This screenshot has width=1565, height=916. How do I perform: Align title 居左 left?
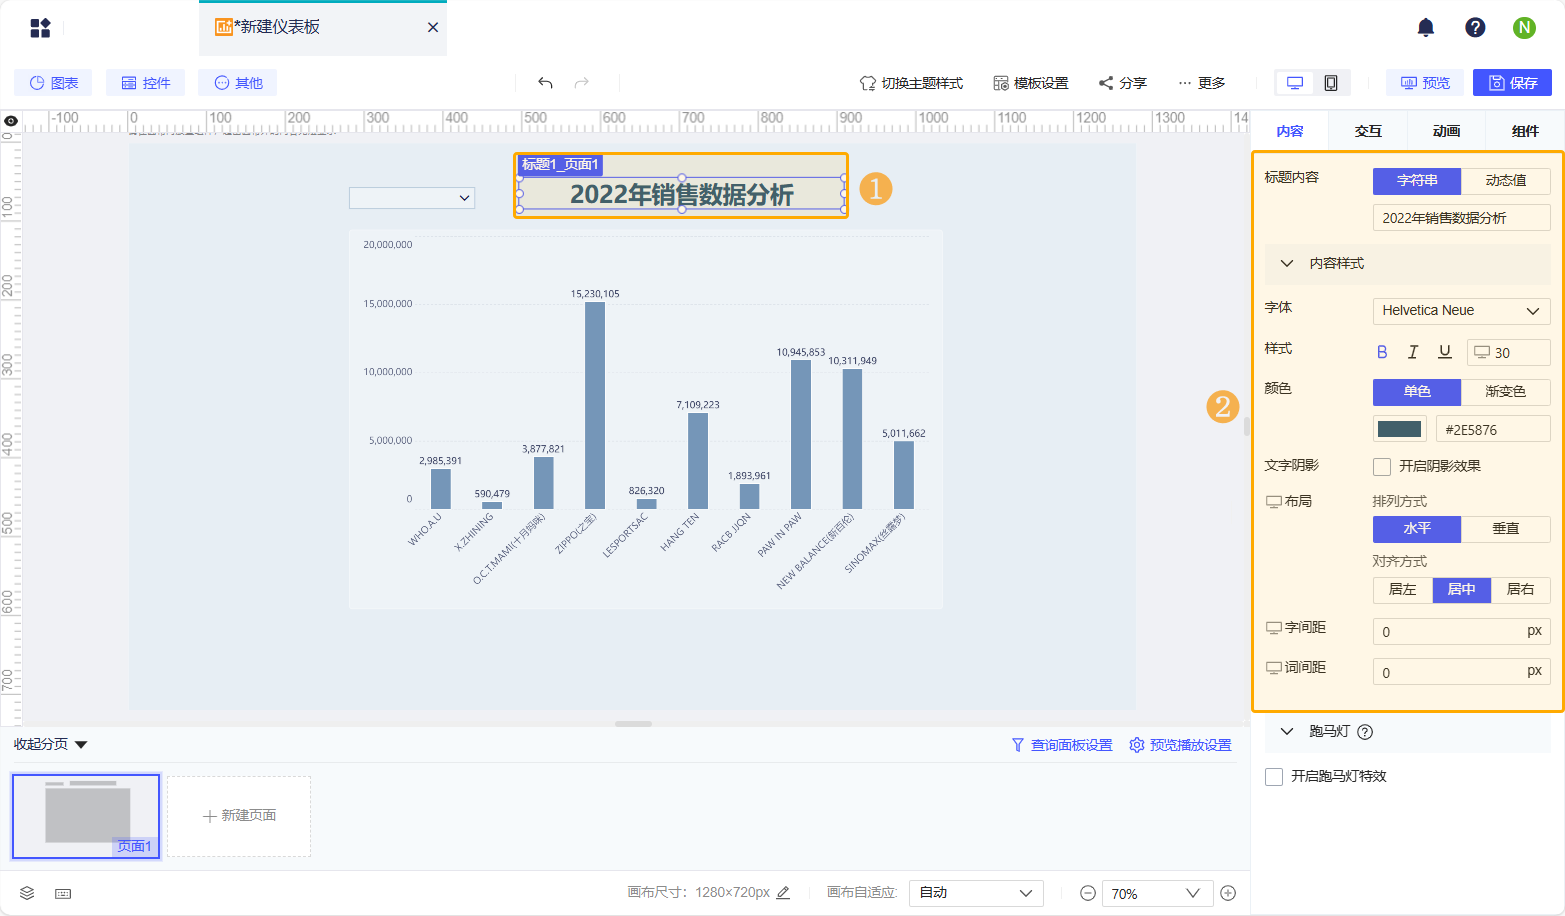point(1402,590)
